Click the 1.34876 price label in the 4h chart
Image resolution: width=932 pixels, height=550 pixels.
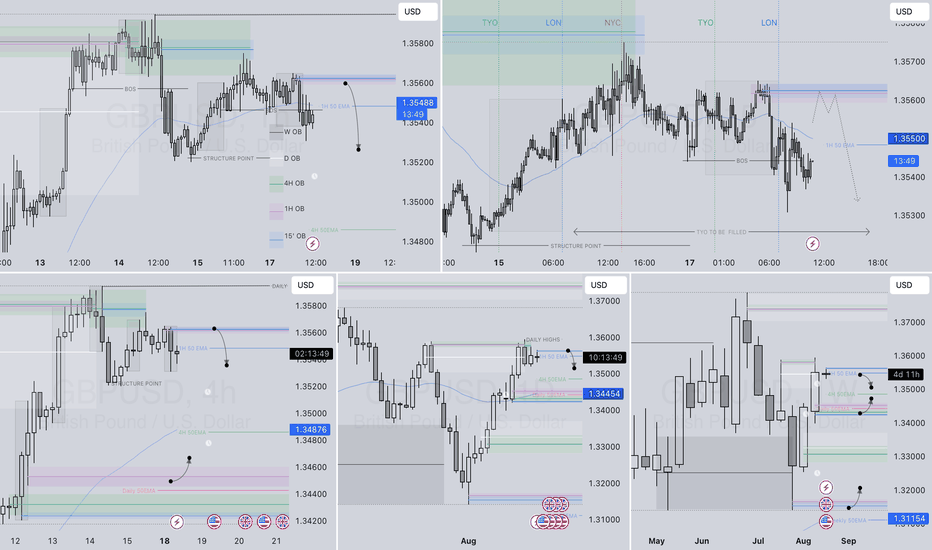pos(310,429)
